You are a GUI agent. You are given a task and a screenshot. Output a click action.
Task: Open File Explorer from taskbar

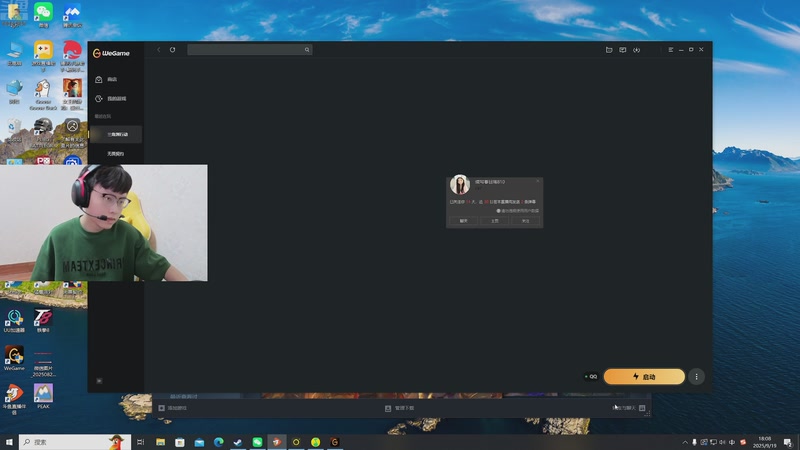(x=160, y=442)
